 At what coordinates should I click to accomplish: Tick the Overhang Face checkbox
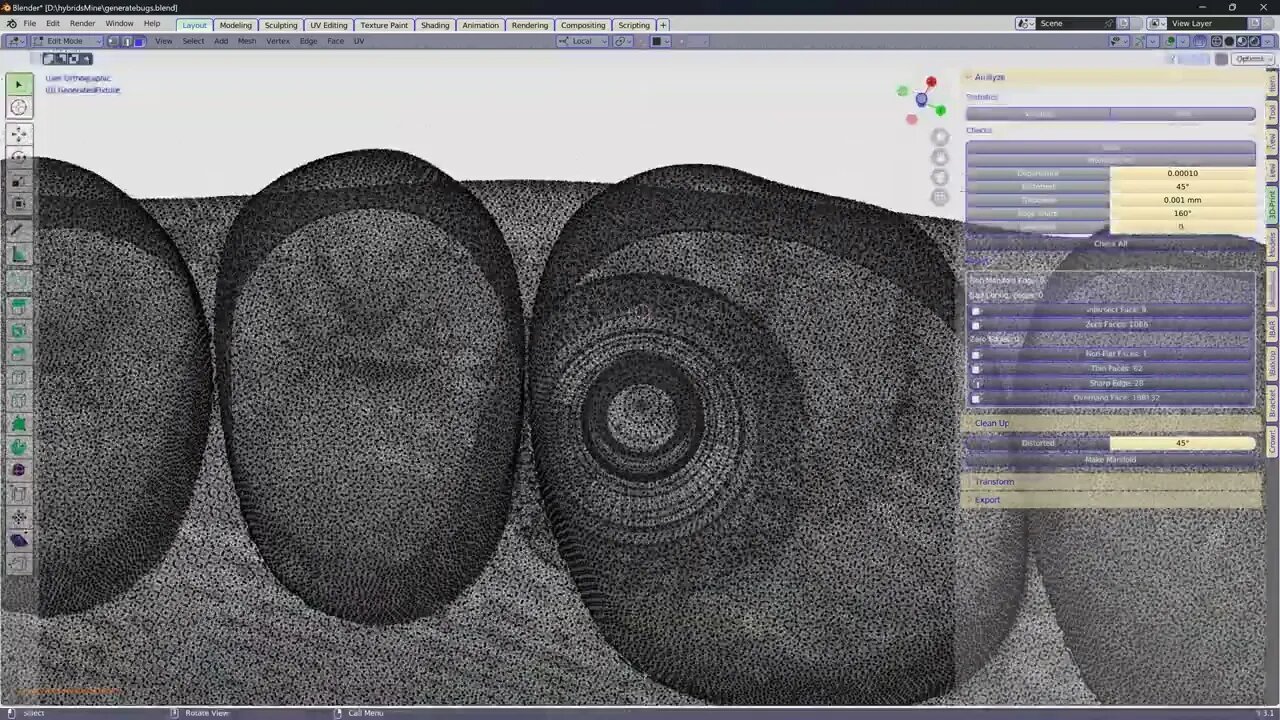coord(977,398)
